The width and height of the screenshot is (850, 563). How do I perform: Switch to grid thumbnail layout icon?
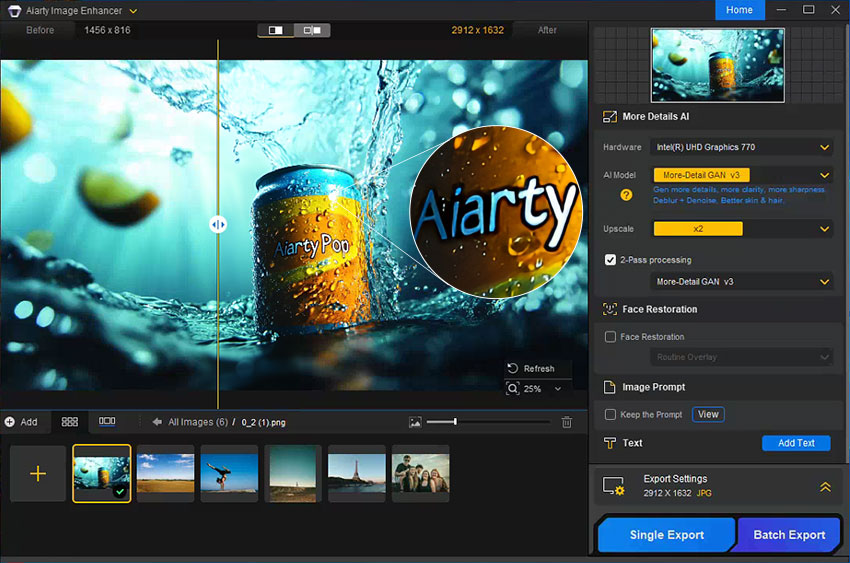[70, 422]
